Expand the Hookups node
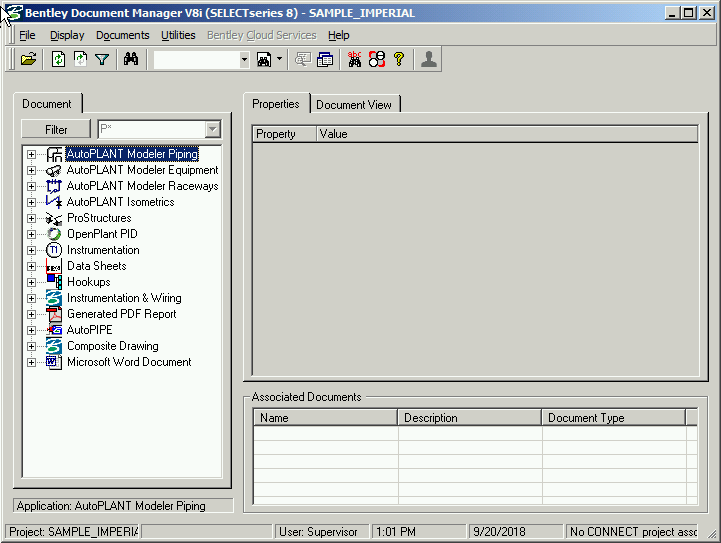Viewport: 721px width, 543px height. pos(31,282)
